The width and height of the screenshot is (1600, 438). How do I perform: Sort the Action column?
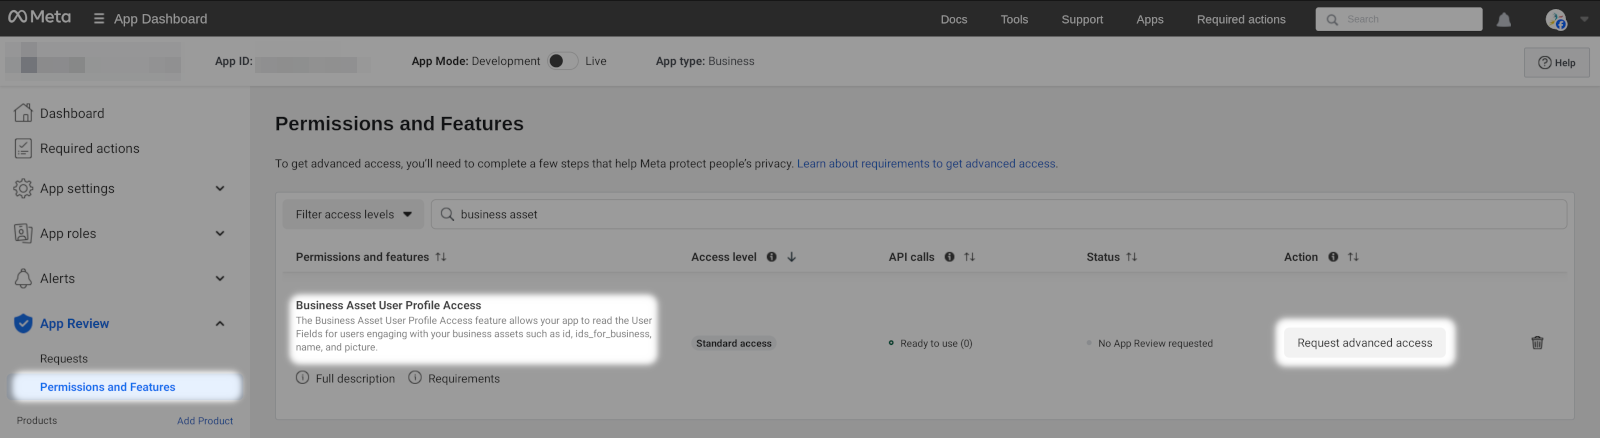point(1353,257)
